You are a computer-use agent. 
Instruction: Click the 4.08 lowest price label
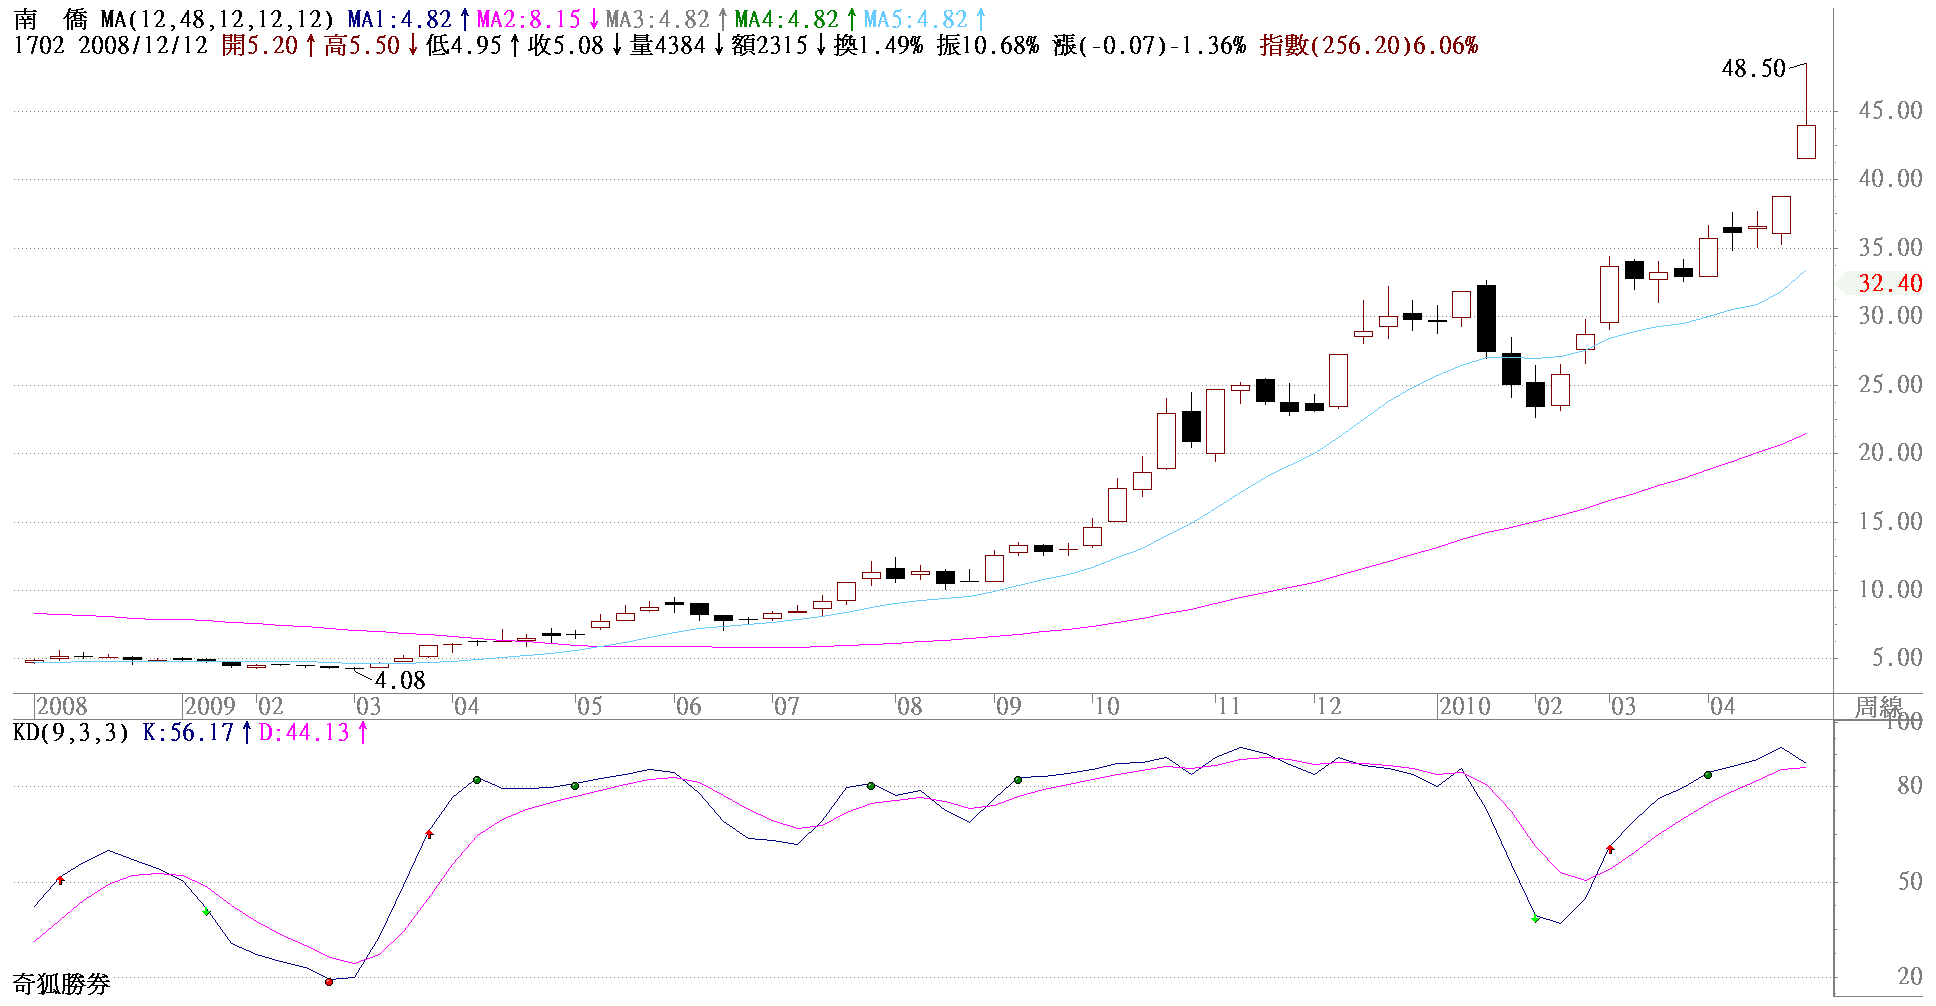pos(400,682)
